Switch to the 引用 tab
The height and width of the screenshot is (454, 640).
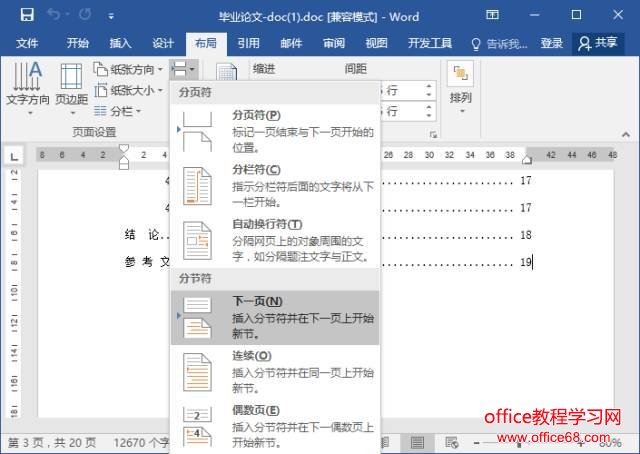click(249, 43)
